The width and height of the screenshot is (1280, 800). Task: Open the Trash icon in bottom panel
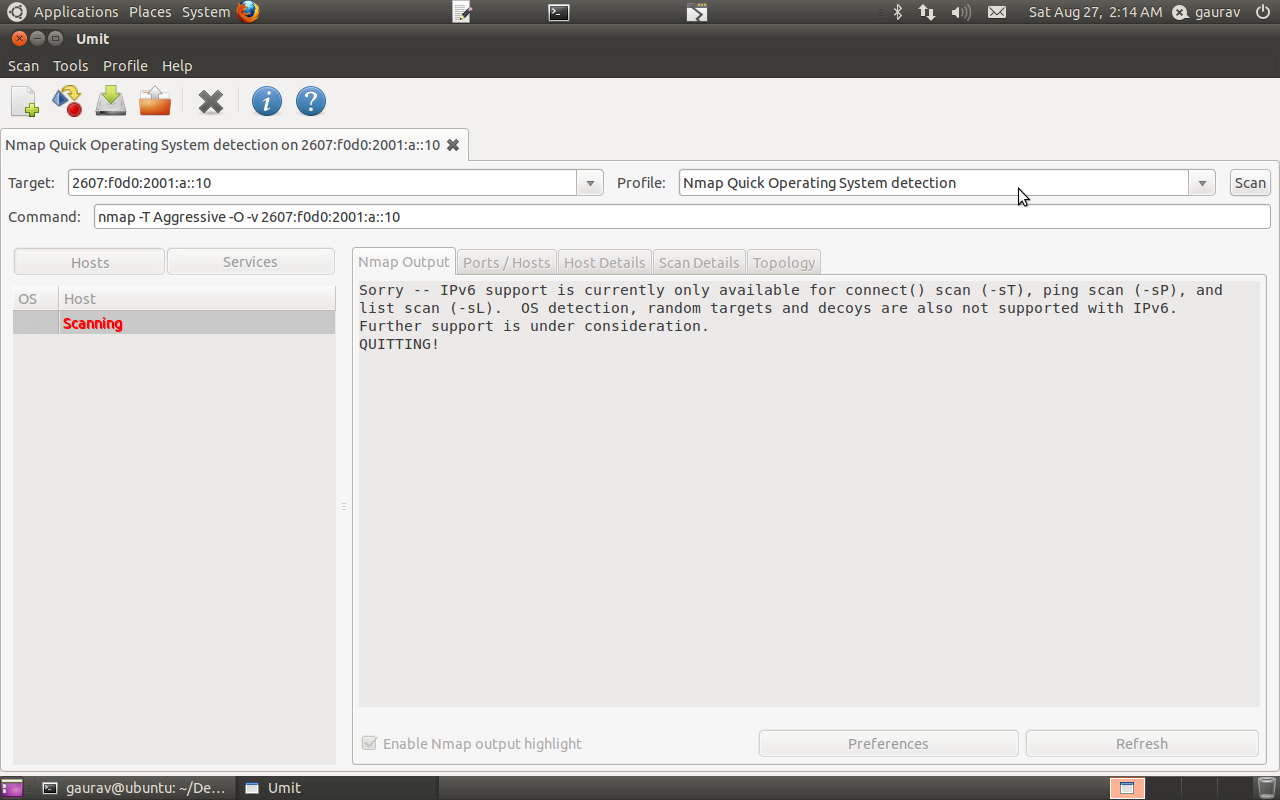[x=1267, y=787]
